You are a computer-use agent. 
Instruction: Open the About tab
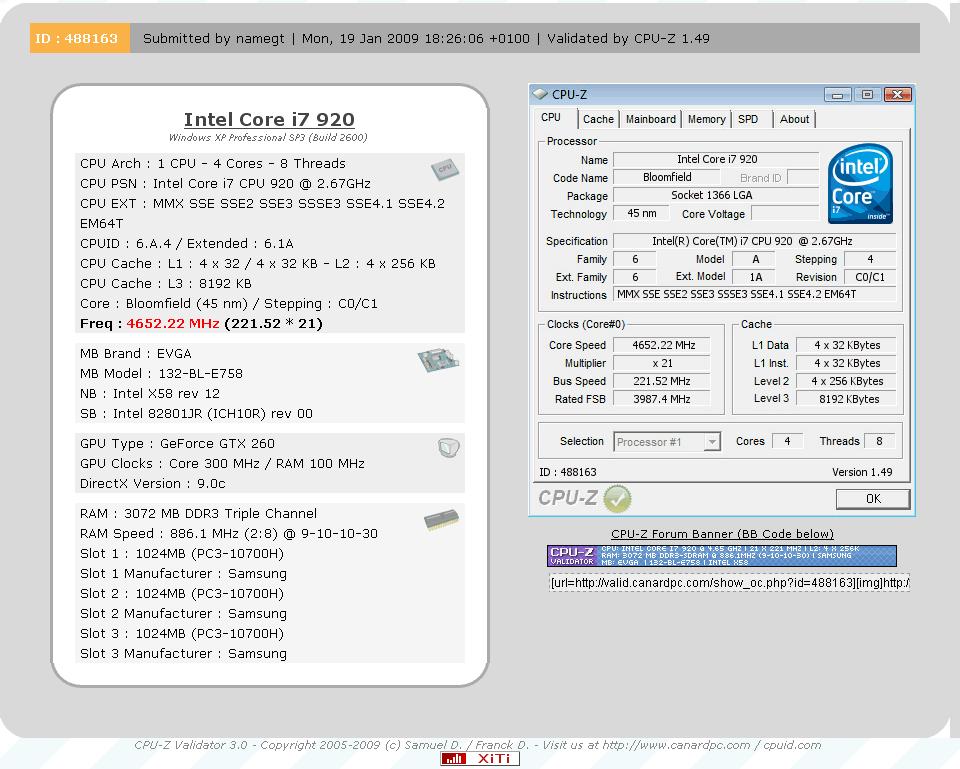coord(794,119)
